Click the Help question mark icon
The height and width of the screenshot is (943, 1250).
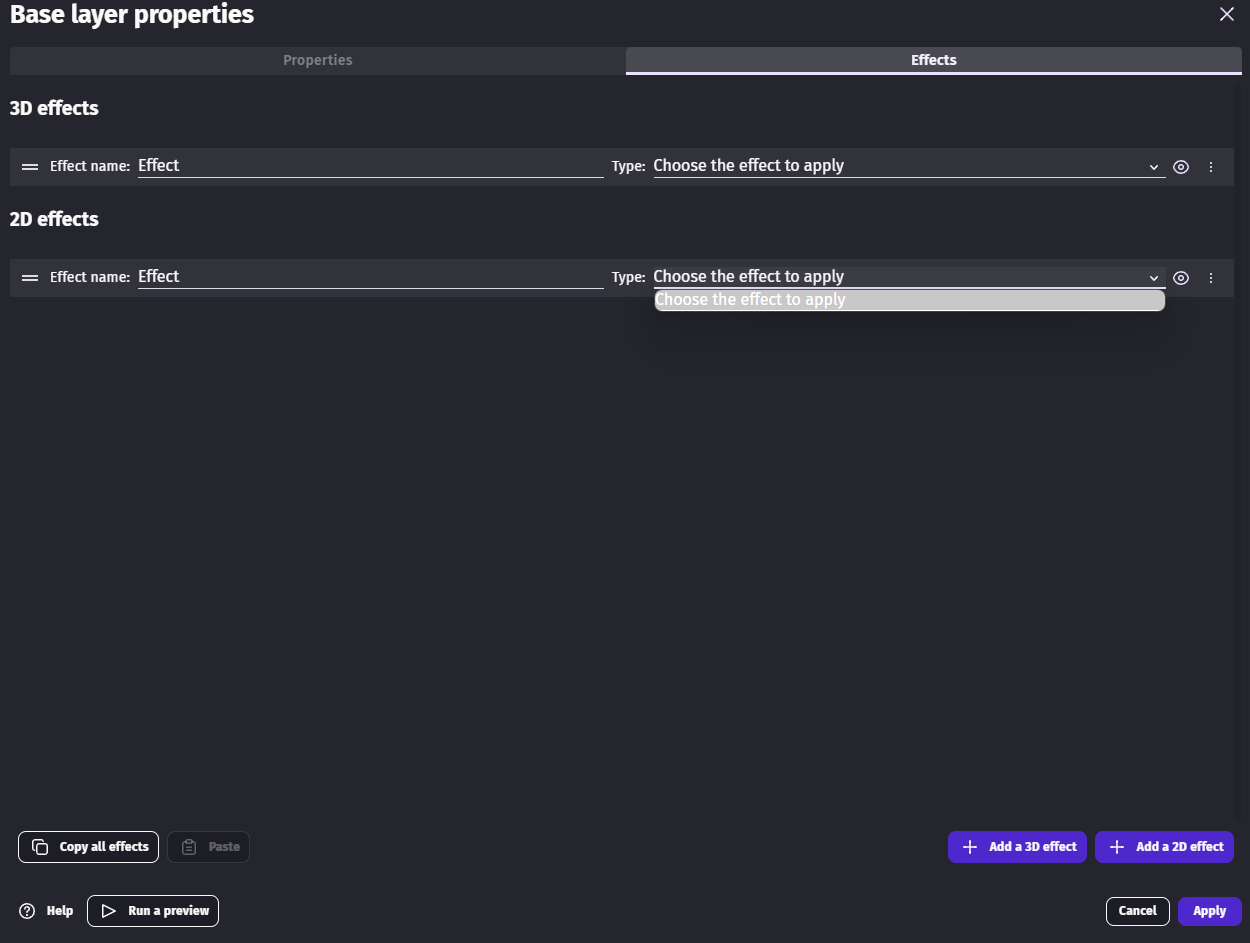[28, 911]
